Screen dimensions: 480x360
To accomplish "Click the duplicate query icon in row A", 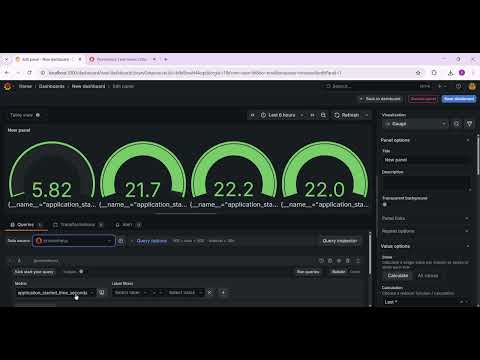I will point(330,261).
